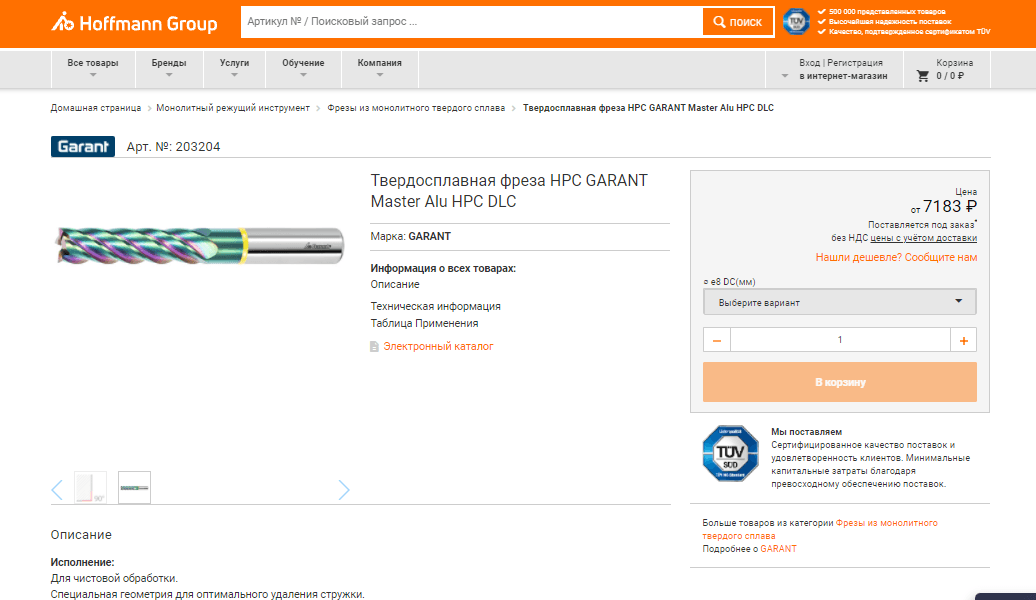Click the TÜV badge in header
Screen dimensions: 1036x600
click(x=796, y=22)
